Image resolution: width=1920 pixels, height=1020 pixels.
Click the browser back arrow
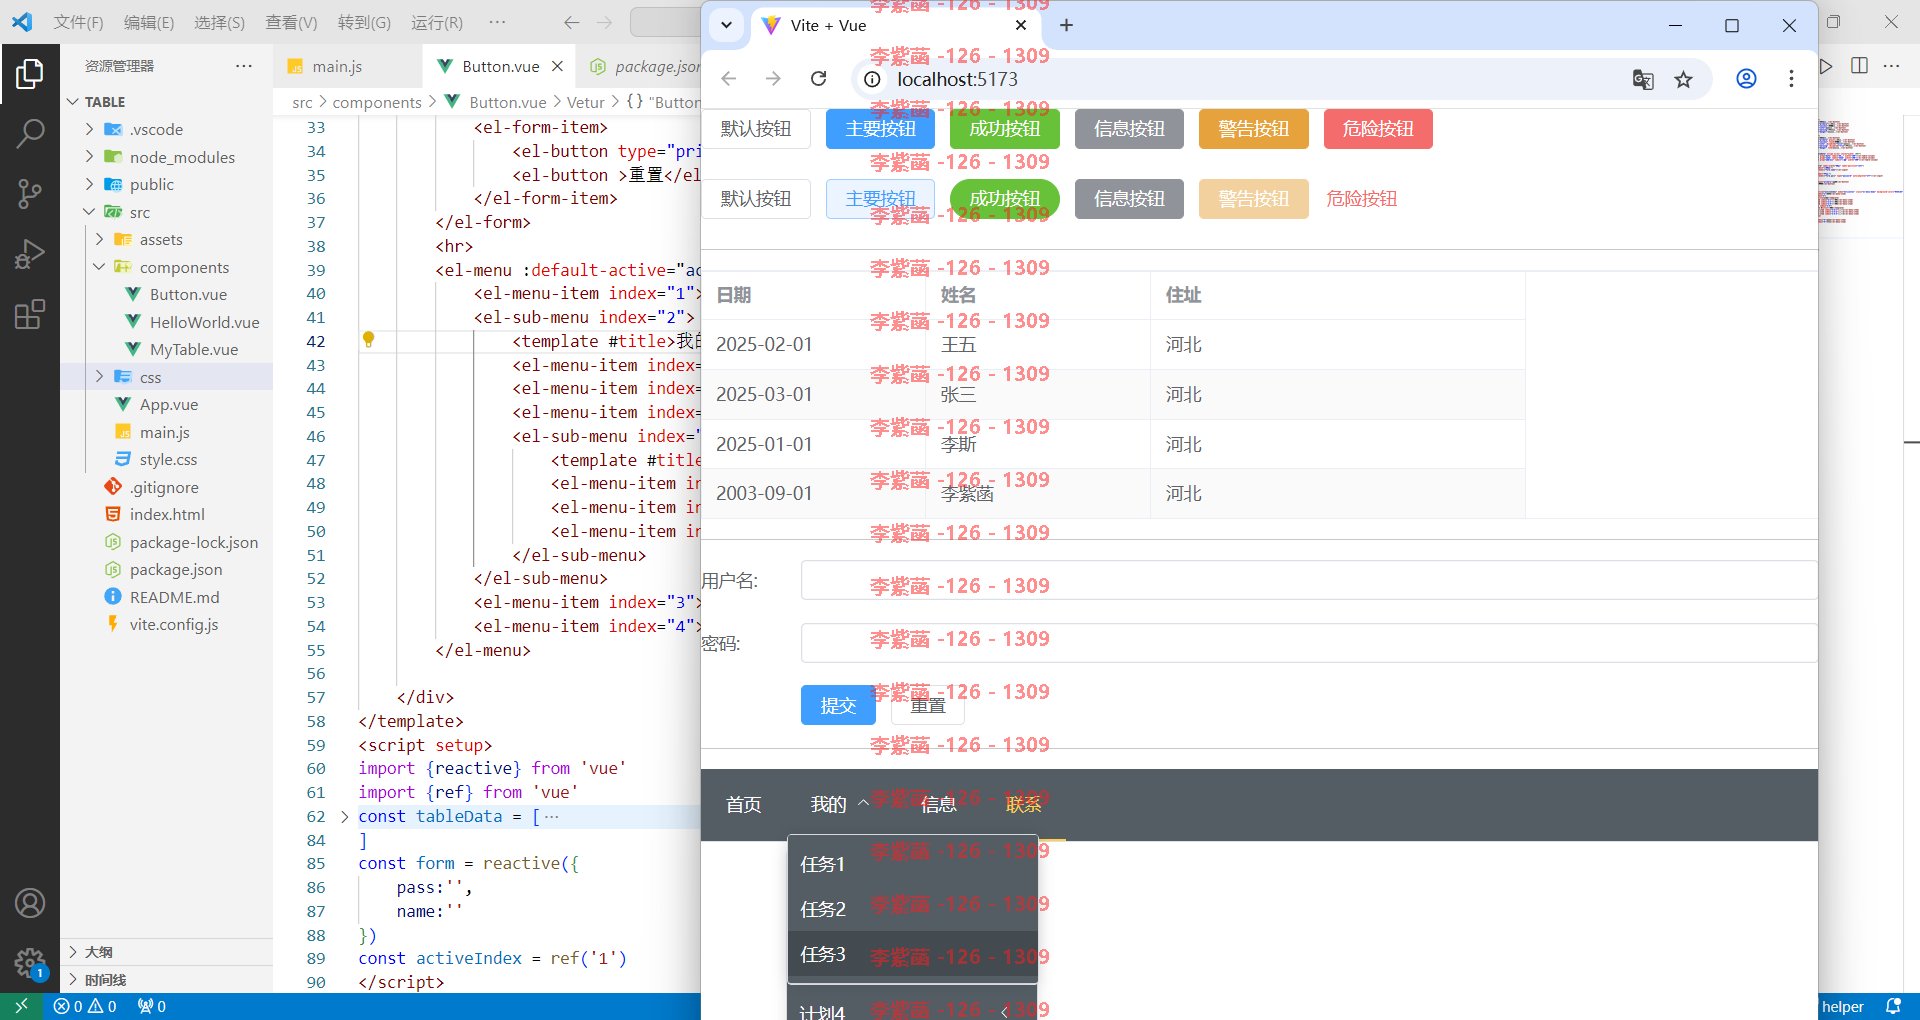click(728, 79)
